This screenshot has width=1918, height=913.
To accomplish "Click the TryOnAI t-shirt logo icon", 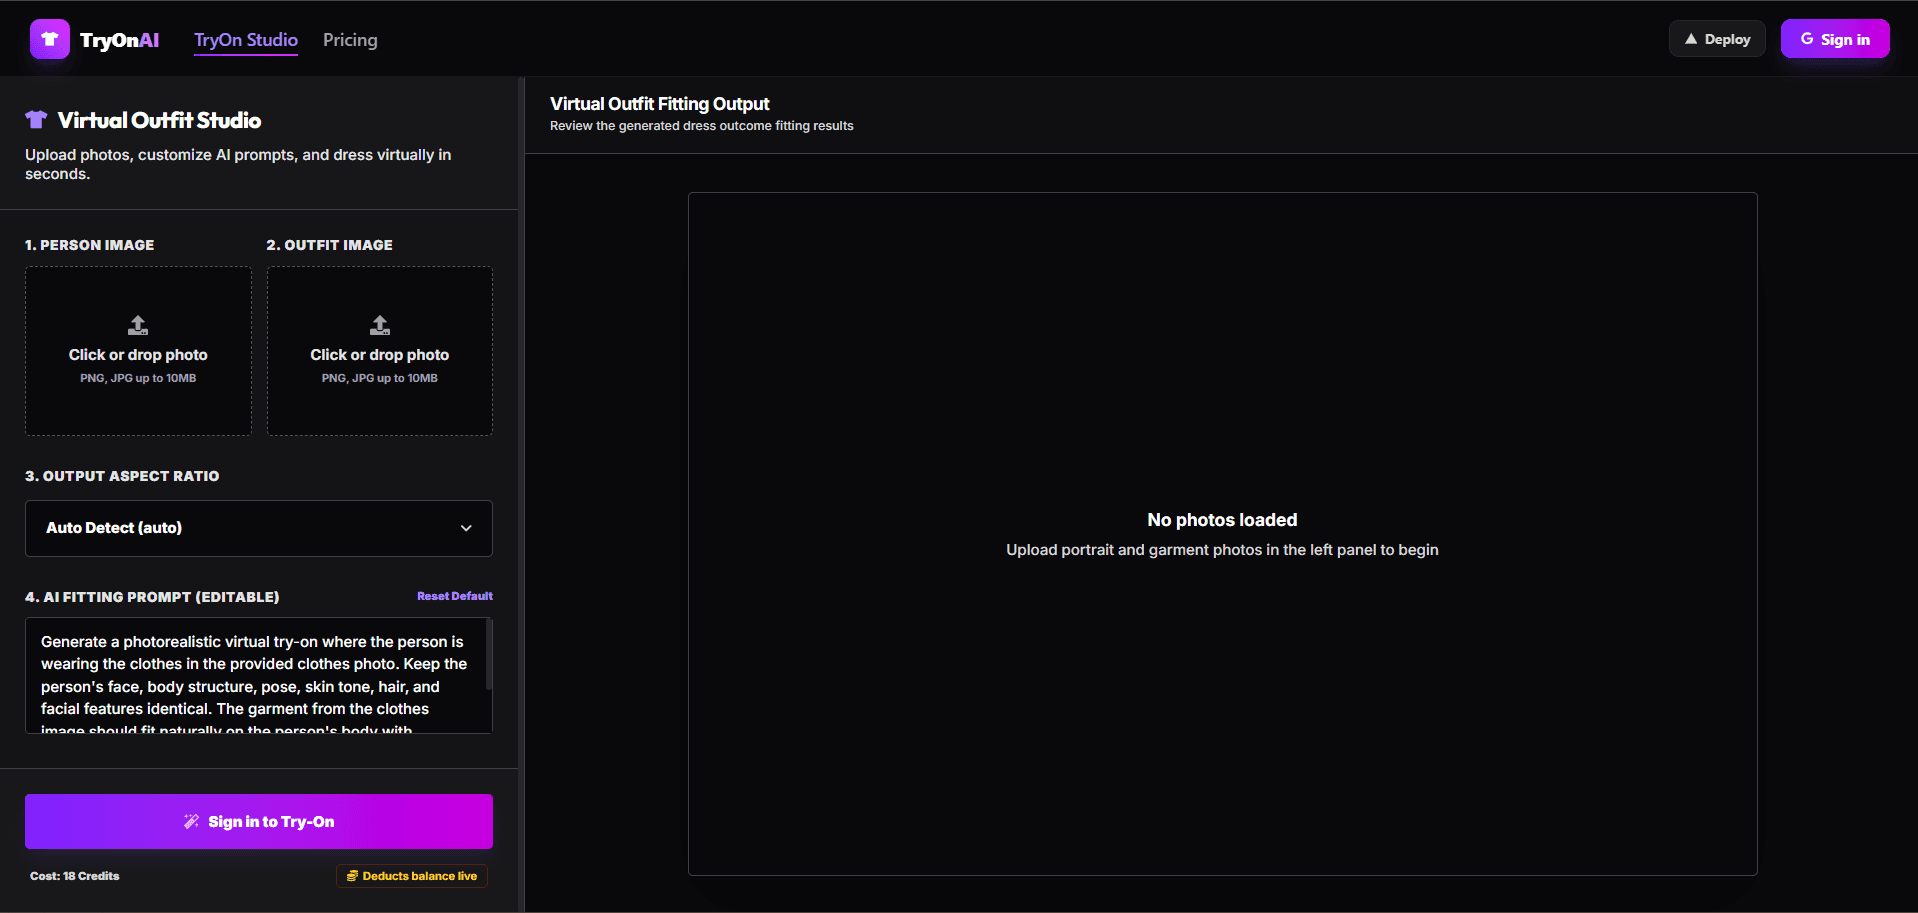I will pyautogui.click(x=50, y=39).
